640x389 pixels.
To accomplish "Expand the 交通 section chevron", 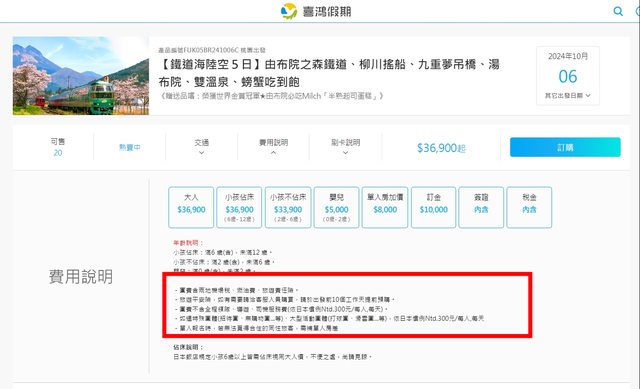I will click(x=202, y=153).
